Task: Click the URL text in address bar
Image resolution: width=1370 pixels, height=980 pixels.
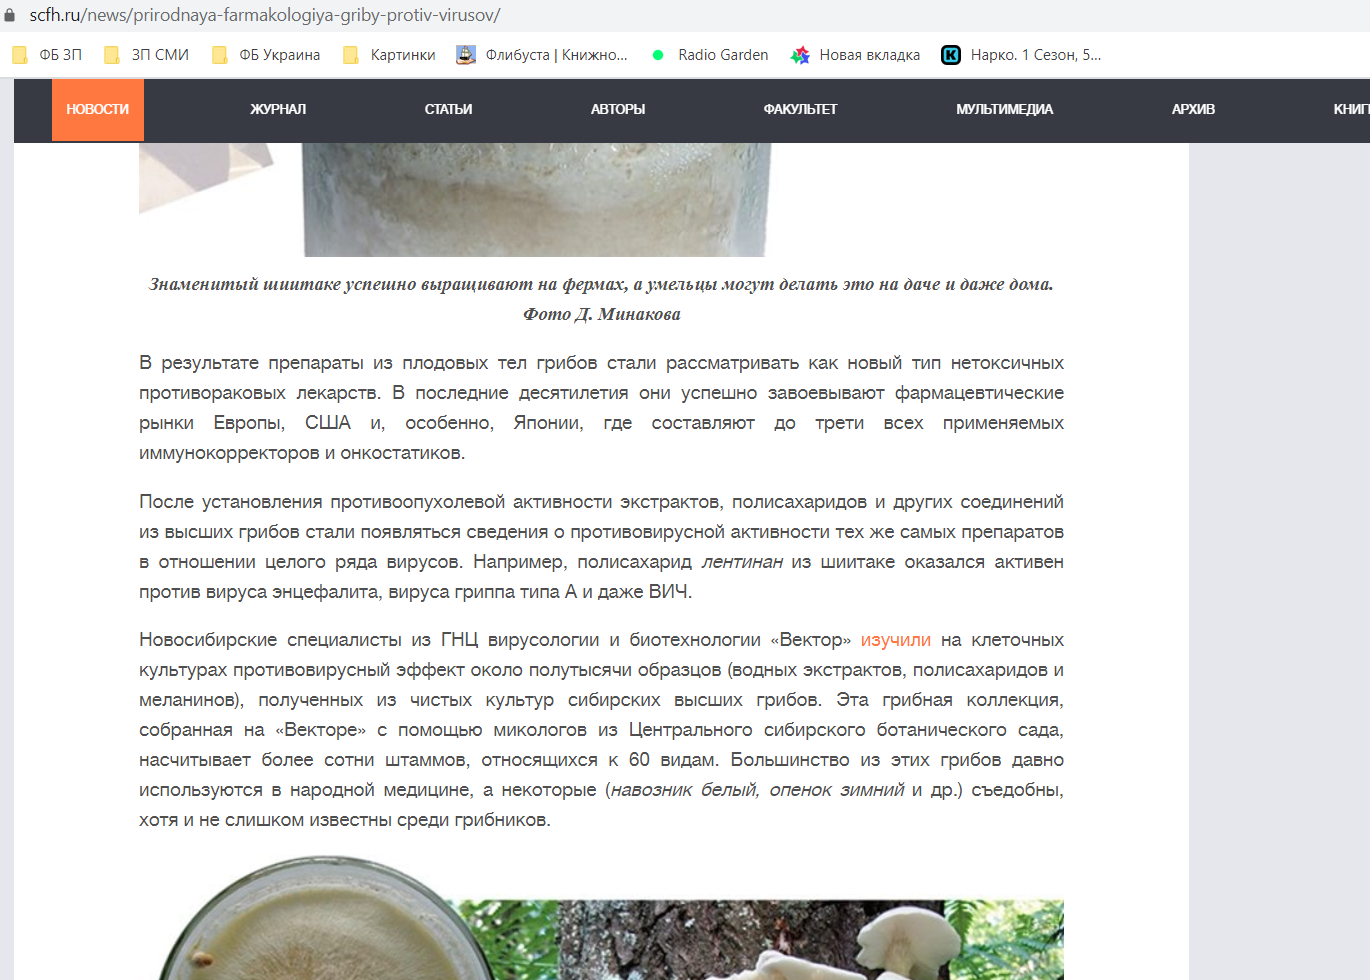Action: coord(265,16)
